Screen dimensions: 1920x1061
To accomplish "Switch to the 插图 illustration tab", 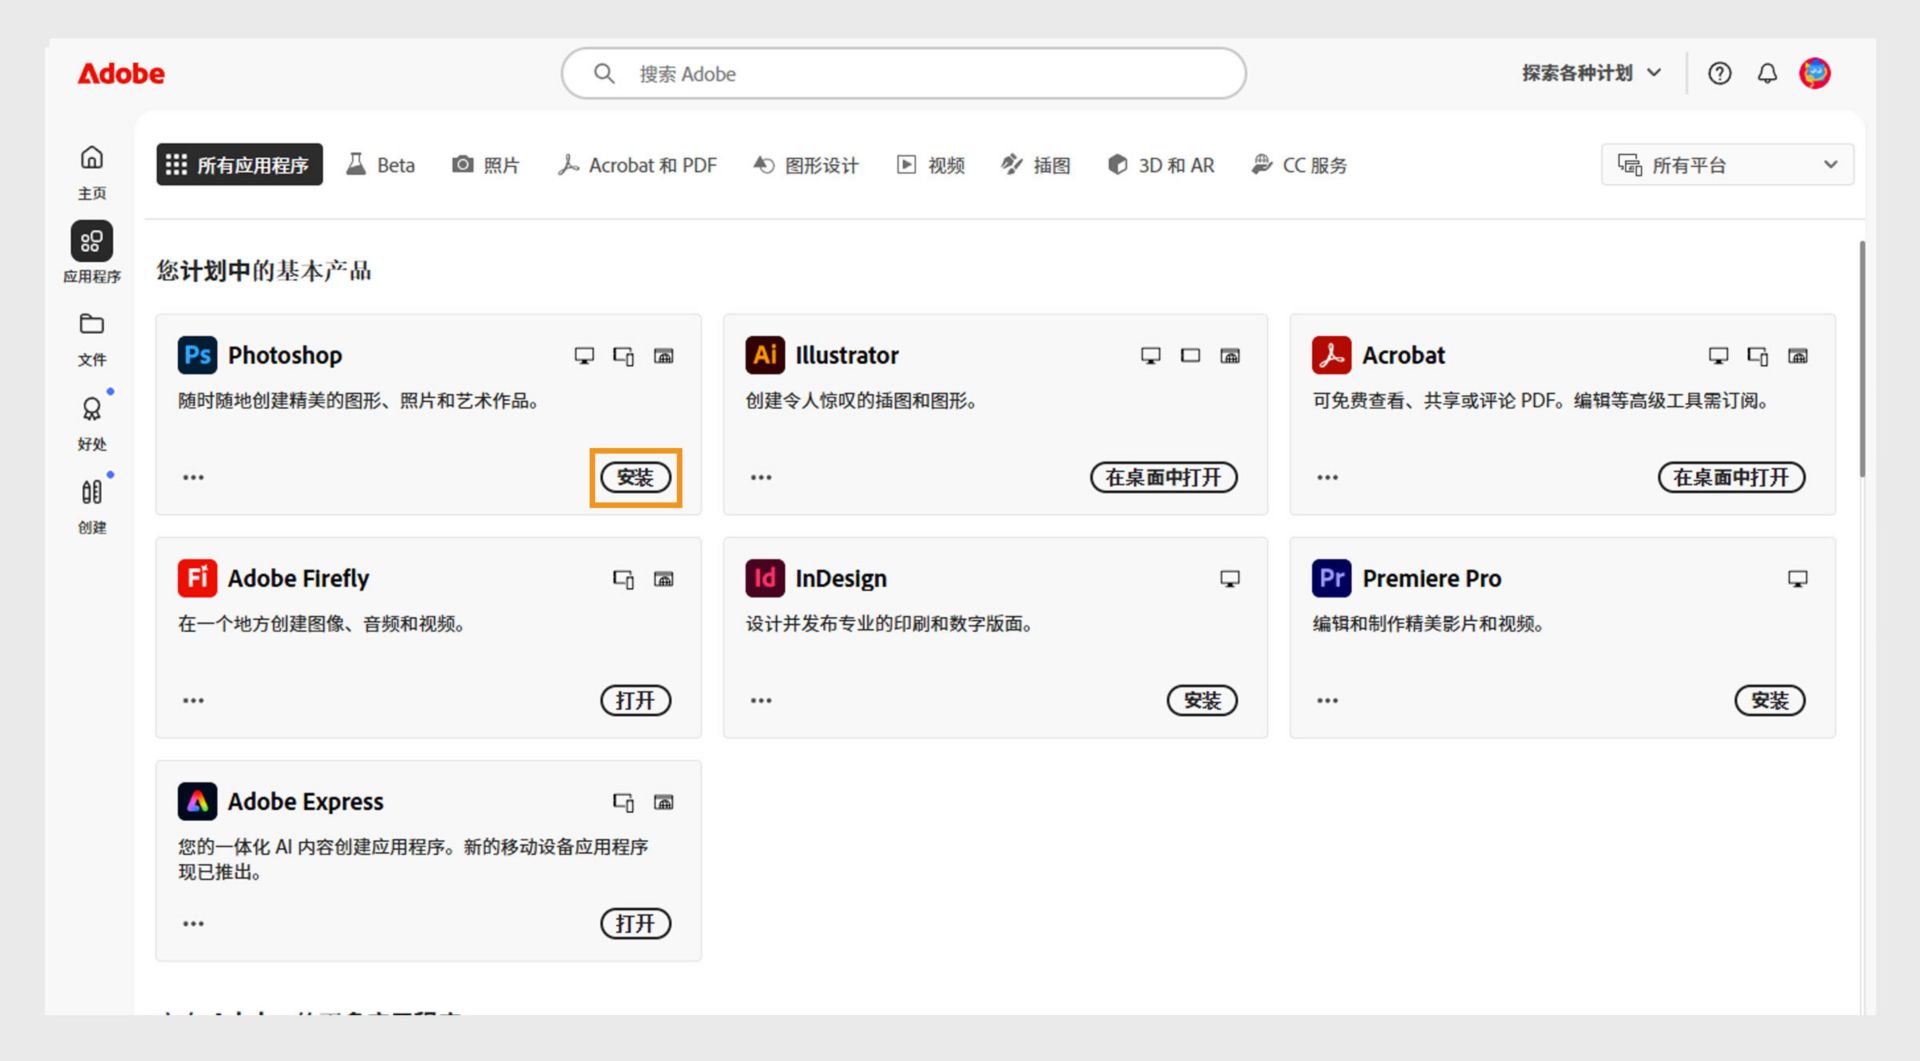I will point(1036,165).
